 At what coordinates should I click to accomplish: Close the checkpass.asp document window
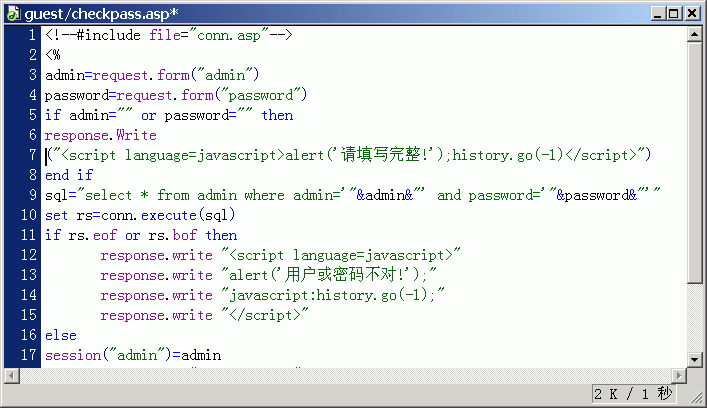pyautogui.click(x=692, y=14)
